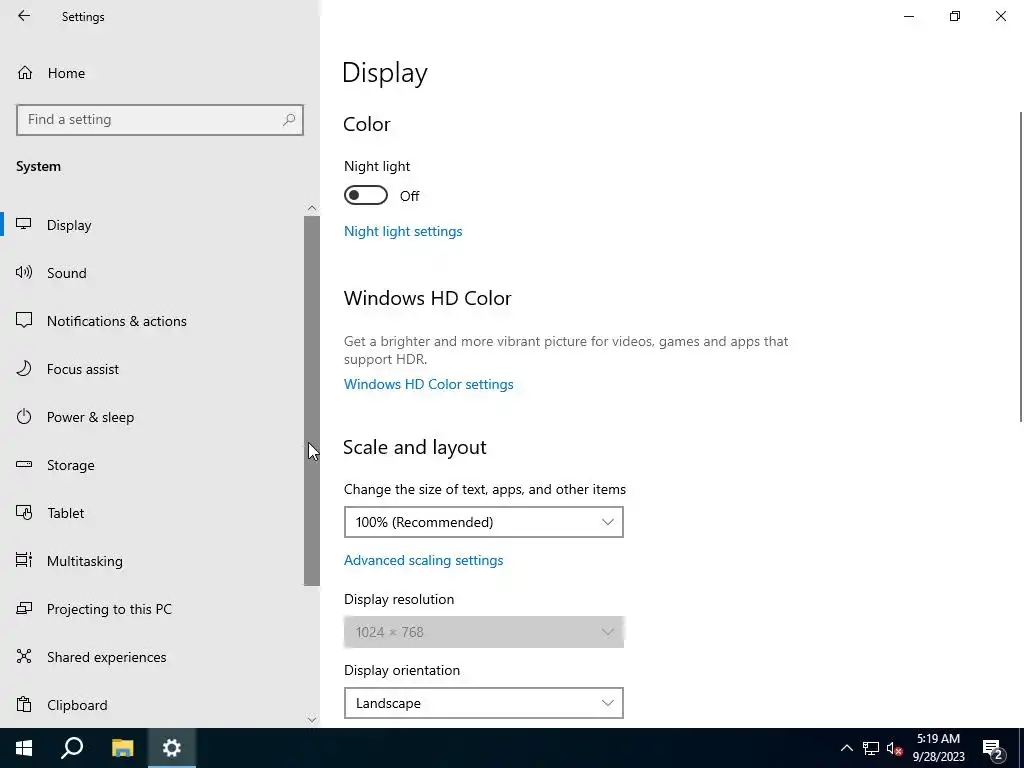Open the Action Center notifications icon
Image resolution: width=1024 pixels, height=768 pixels.
click(993, 749)
